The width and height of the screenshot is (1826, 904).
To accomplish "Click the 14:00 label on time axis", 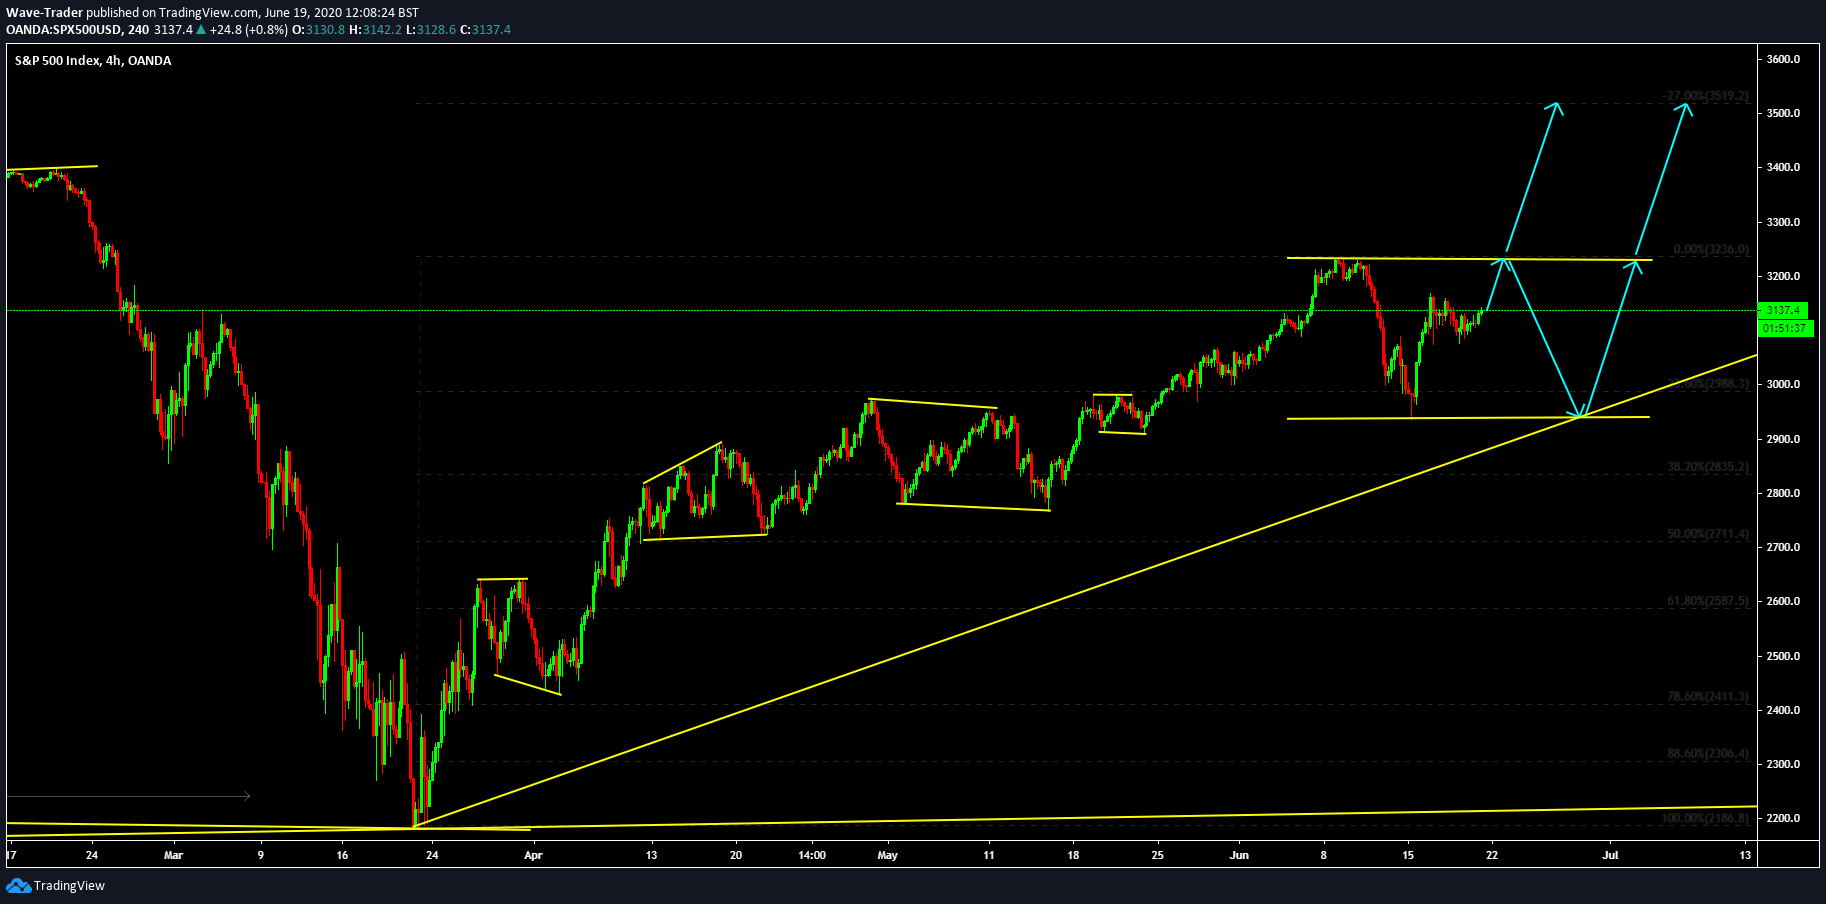I will pos(812,855).
